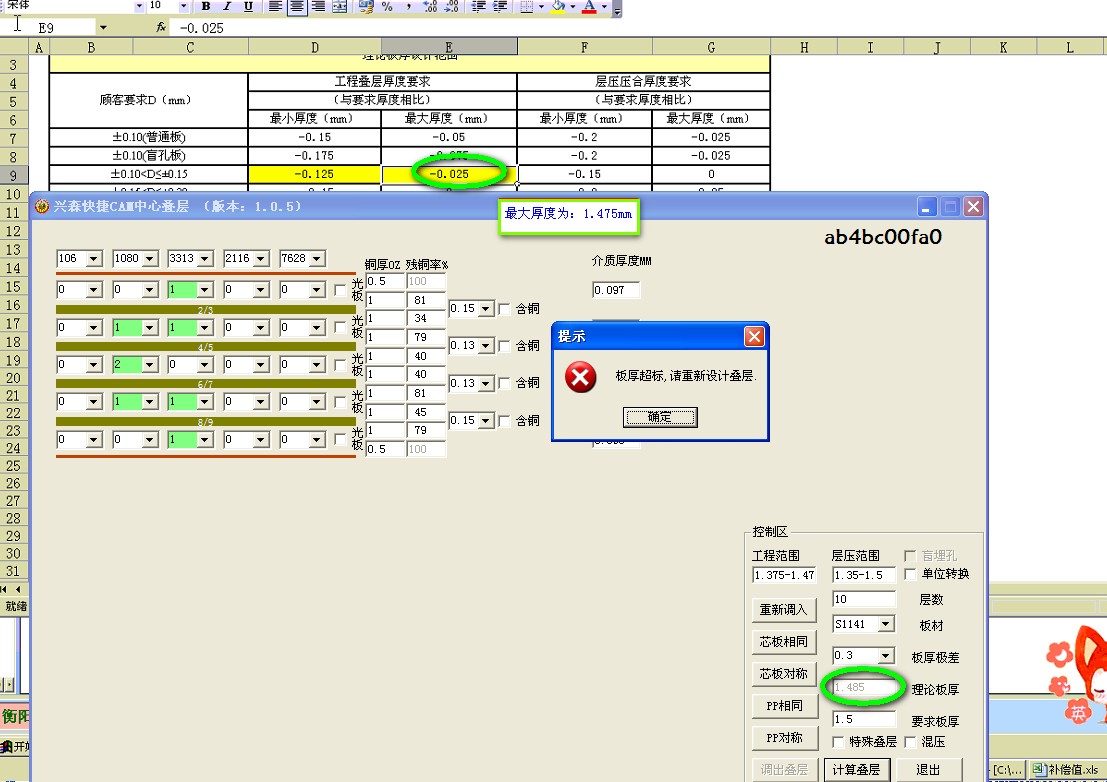Apply font color with the A icon
Viewport: 1107px width, 782px height.
590,6
